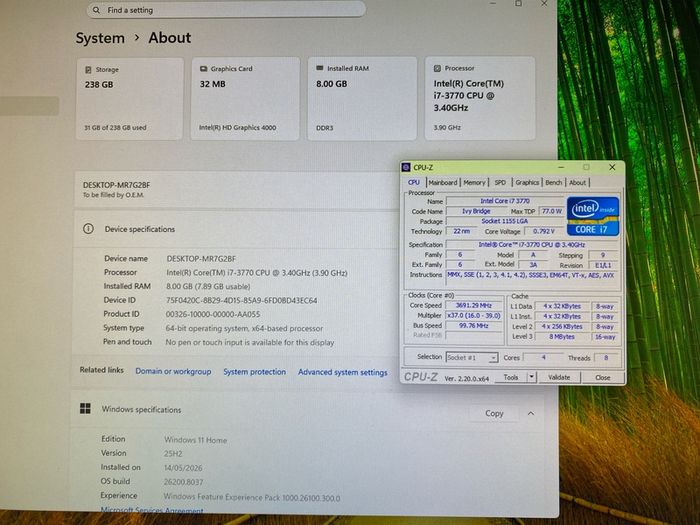Click the Windows logo beside Windows specifications

[x=85, y=408]
